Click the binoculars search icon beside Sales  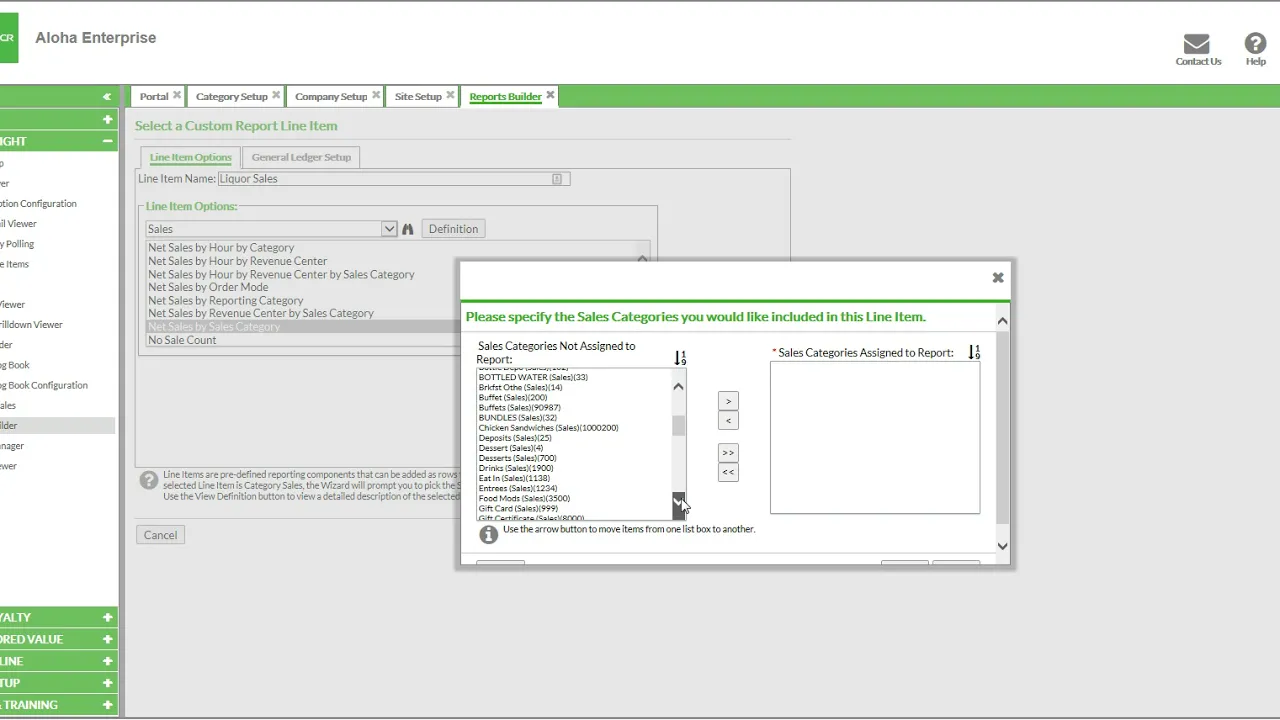click(x=408, y=229)
